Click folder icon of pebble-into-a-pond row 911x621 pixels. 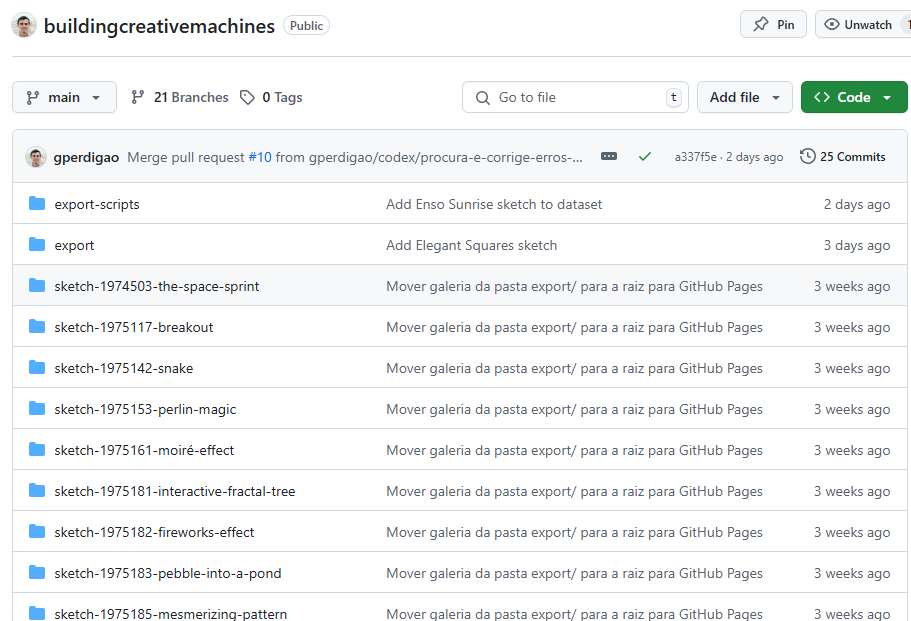(37, 572)
